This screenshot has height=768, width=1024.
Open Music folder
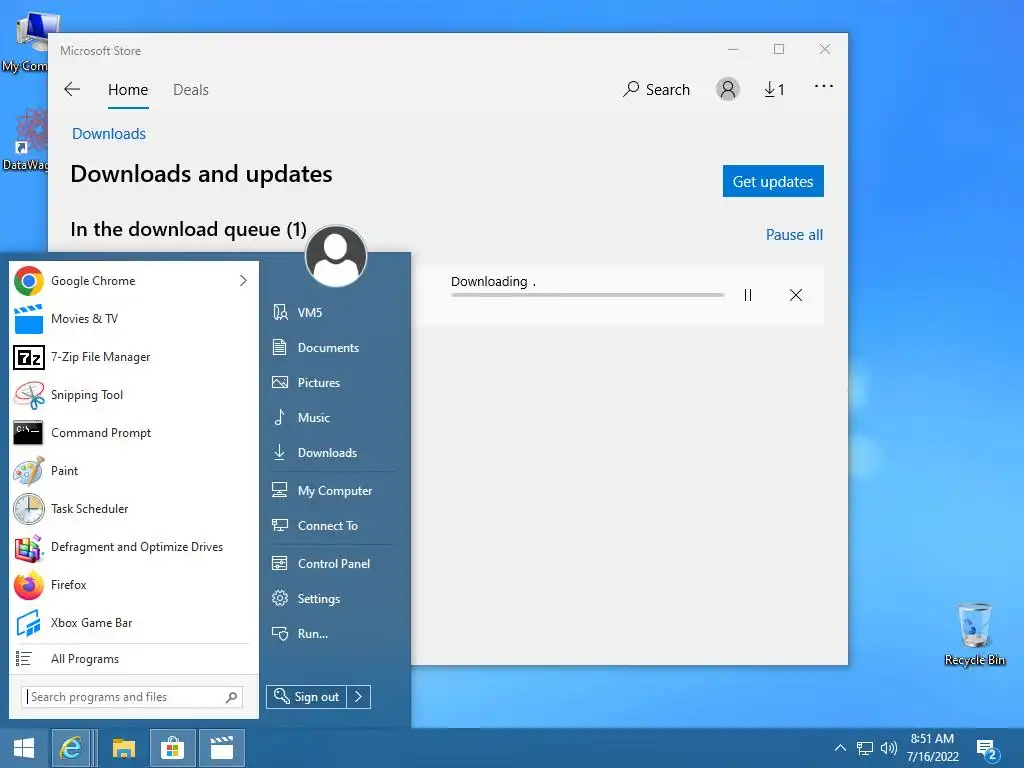click(x=333, y=417)
